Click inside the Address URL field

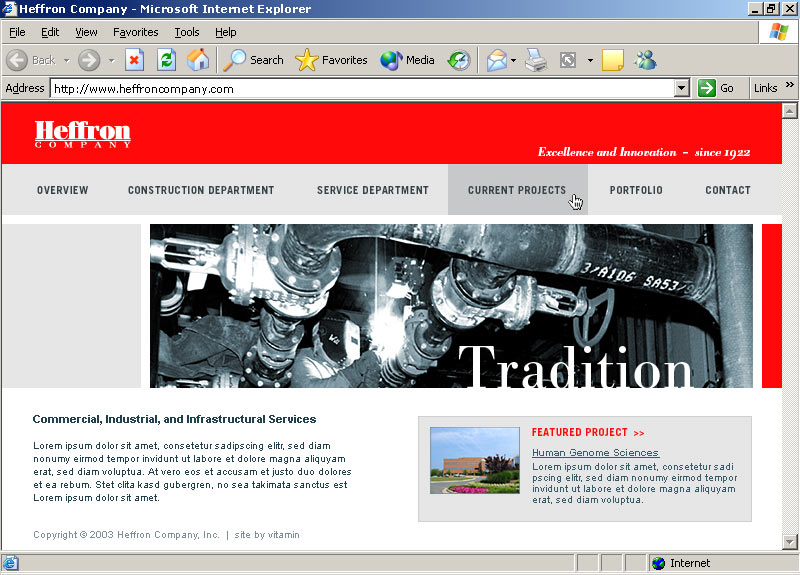coord(360,88)
